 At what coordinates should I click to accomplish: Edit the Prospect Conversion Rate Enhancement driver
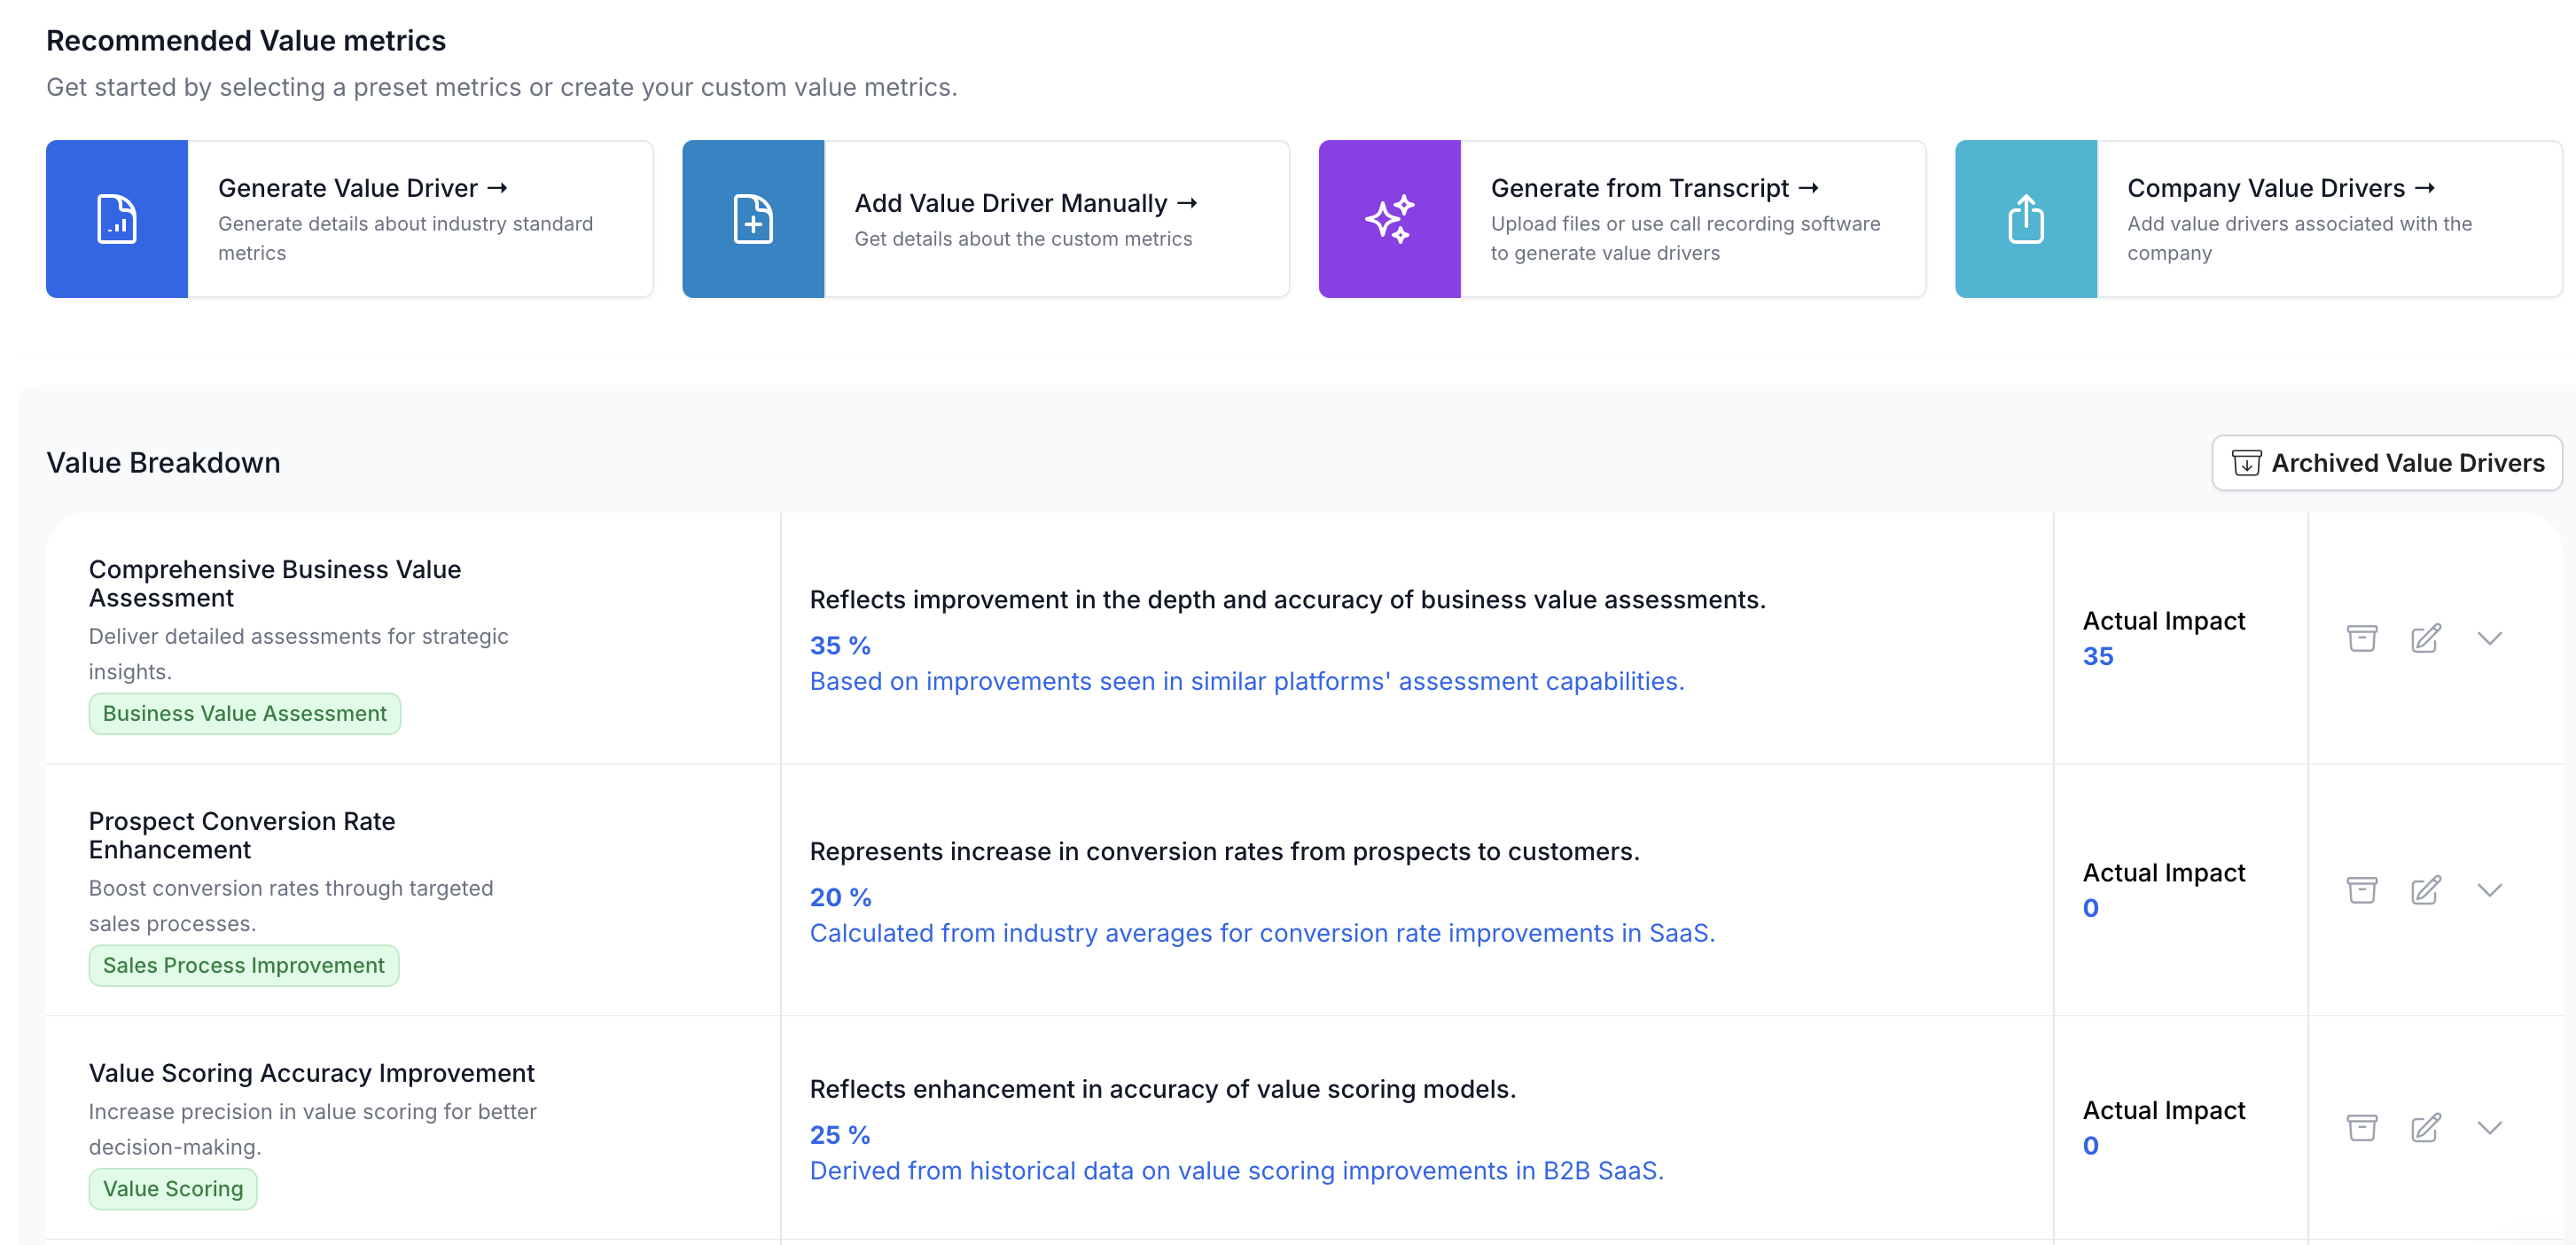2425,890
